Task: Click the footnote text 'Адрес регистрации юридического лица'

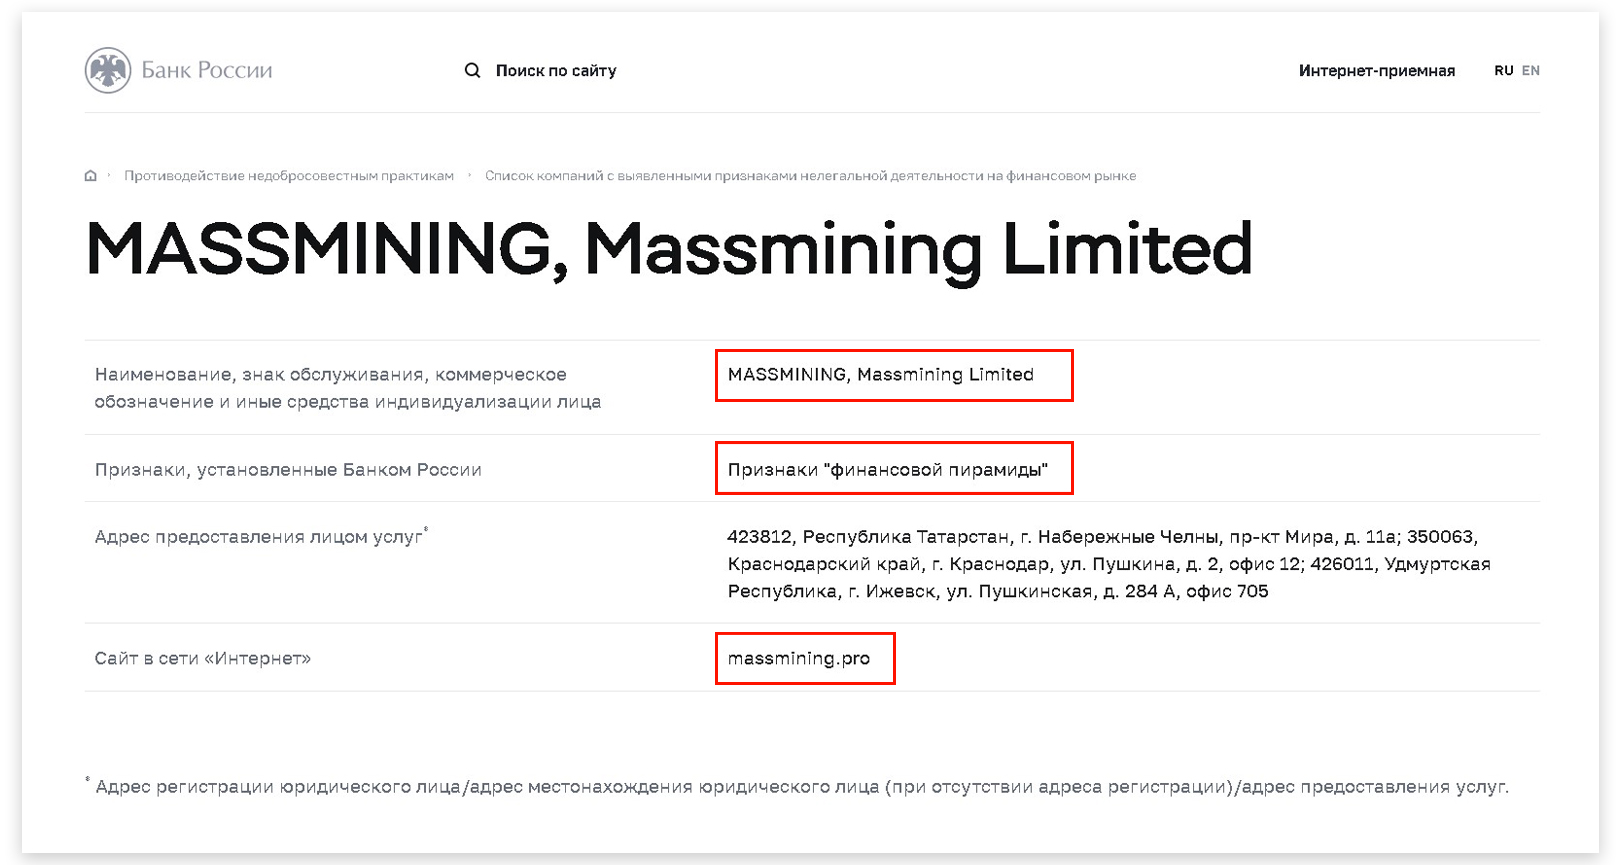Action: click(800, 787)
